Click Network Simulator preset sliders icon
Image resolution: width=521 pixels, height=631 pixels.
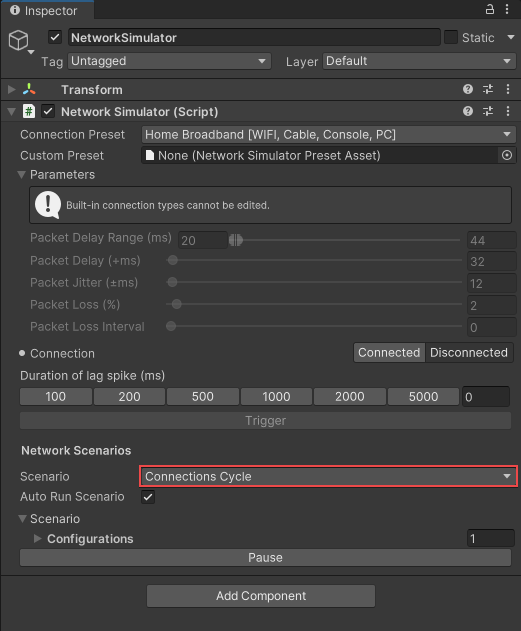click(488, 111)
